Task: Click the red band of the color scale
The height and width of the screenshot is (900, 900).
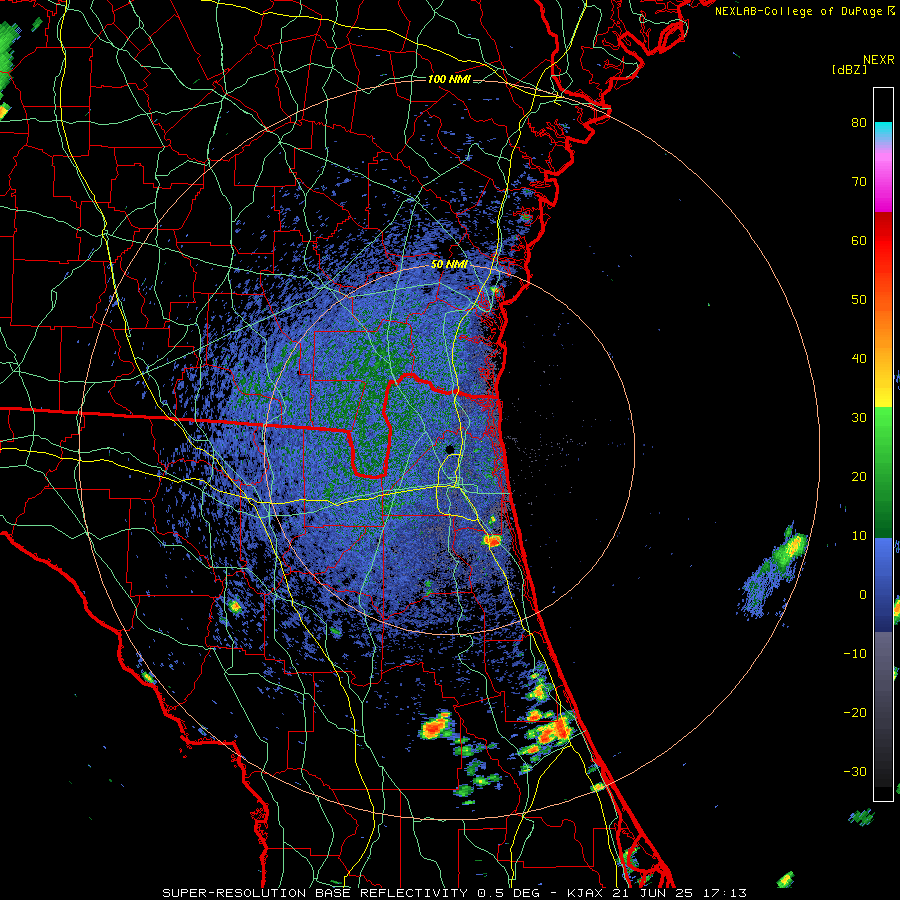Action: tap(883, 241)
